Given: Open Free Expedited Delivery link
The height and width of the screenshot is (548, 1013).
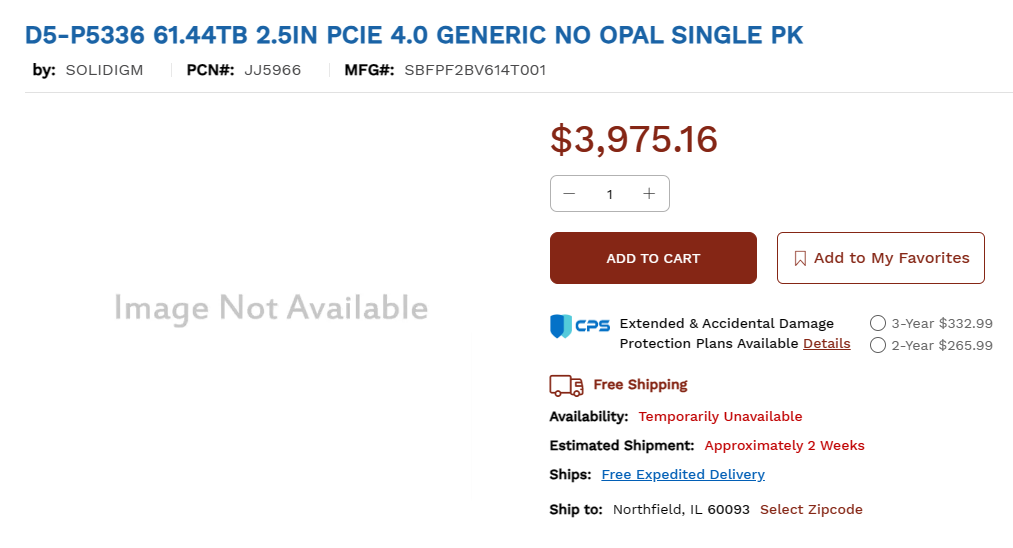Looking at the screenshot, I should [x=683, y=474].
